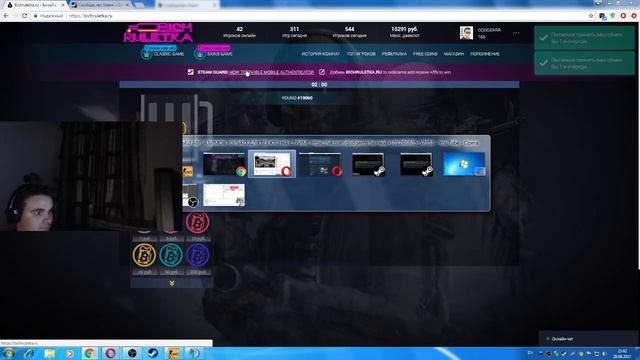The width and height of the screenshot is (640, 360).
Task: Switch to Steam thumbnail next to Desktop
Action: [x=416, y=164]
